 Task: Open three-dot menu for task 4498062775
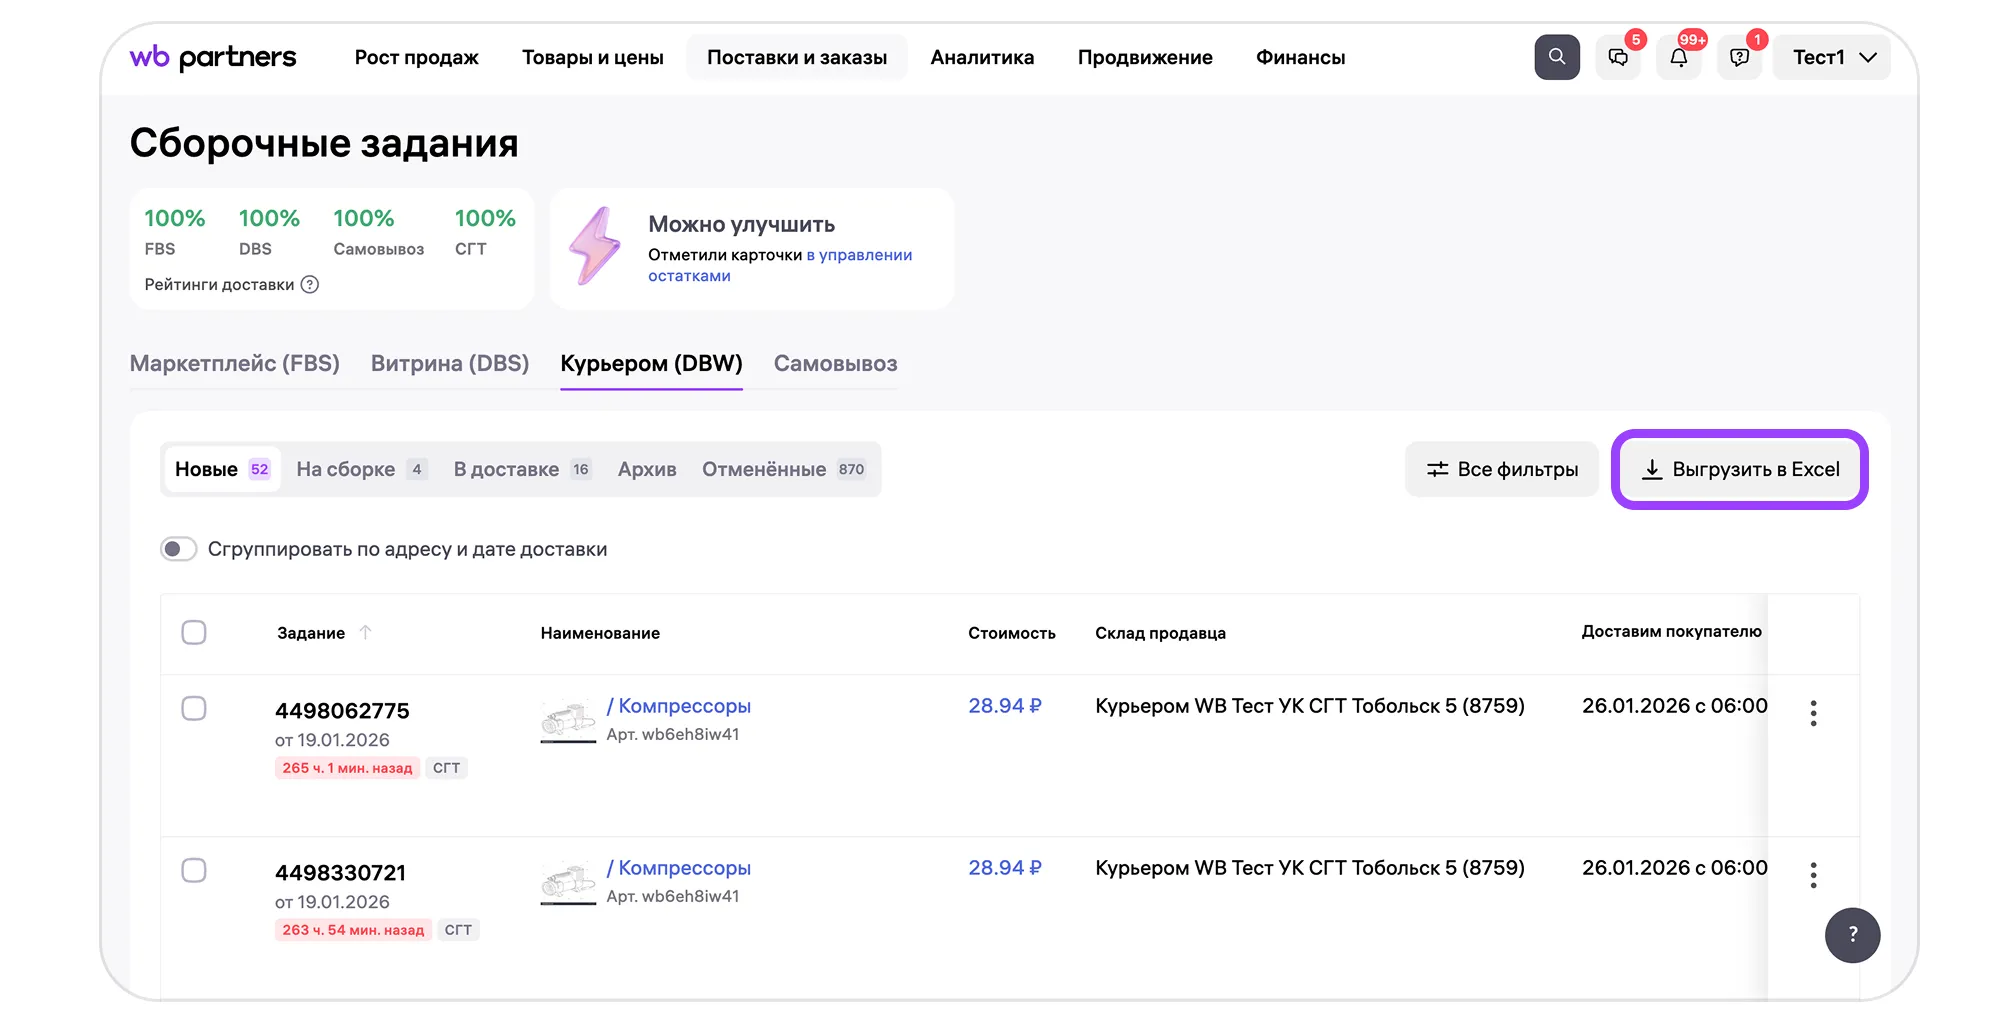point(1813,713)
